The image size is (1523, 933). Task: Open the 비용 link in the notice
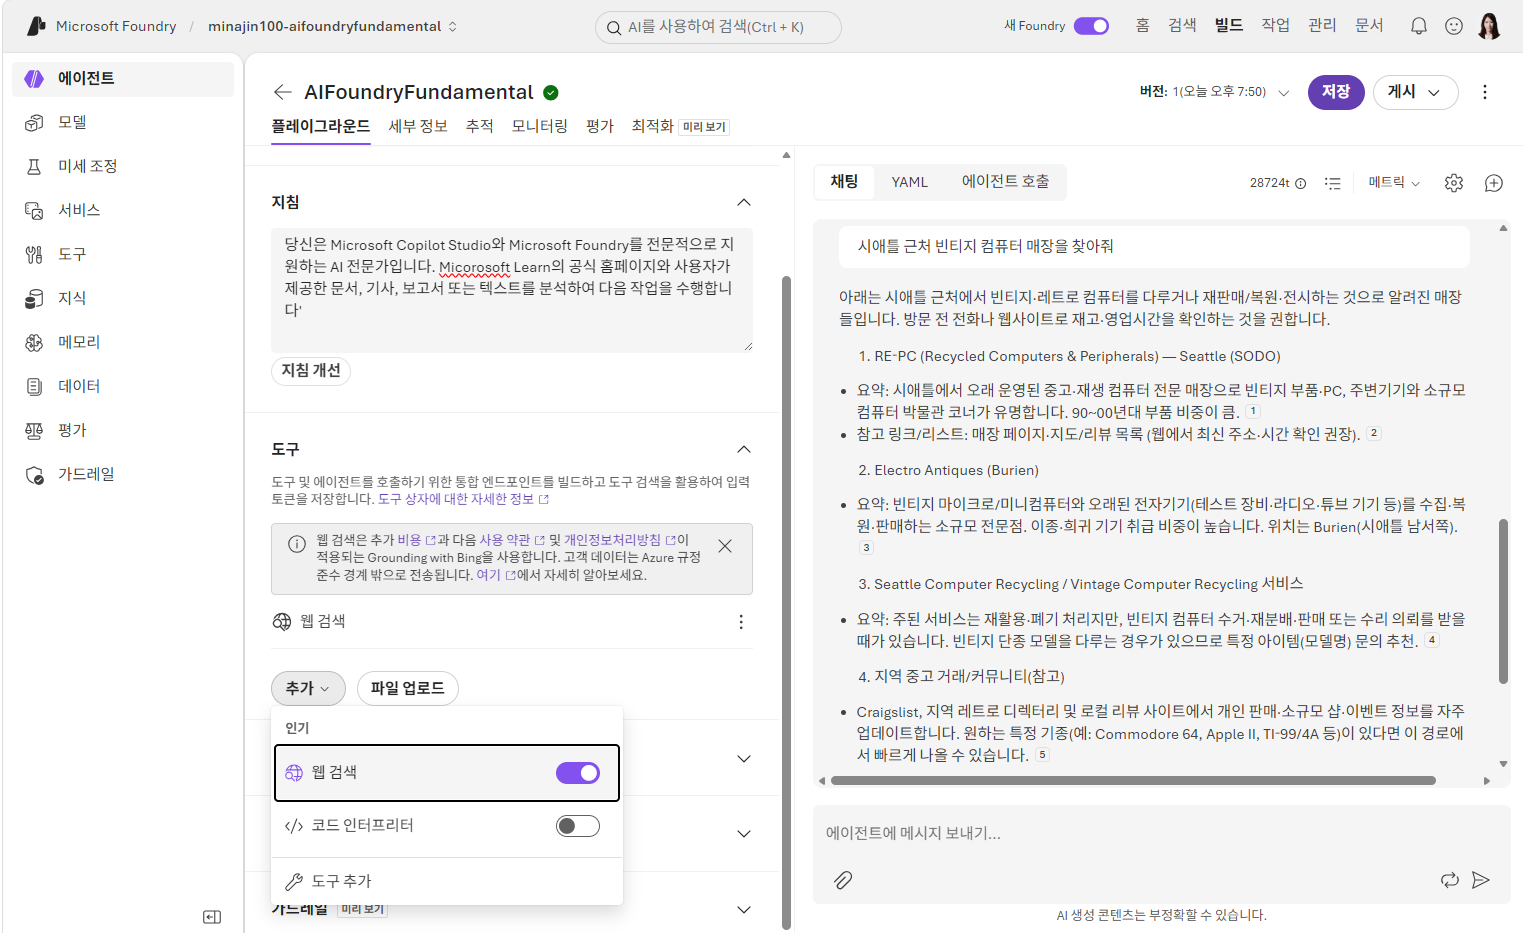pos(416,540)
